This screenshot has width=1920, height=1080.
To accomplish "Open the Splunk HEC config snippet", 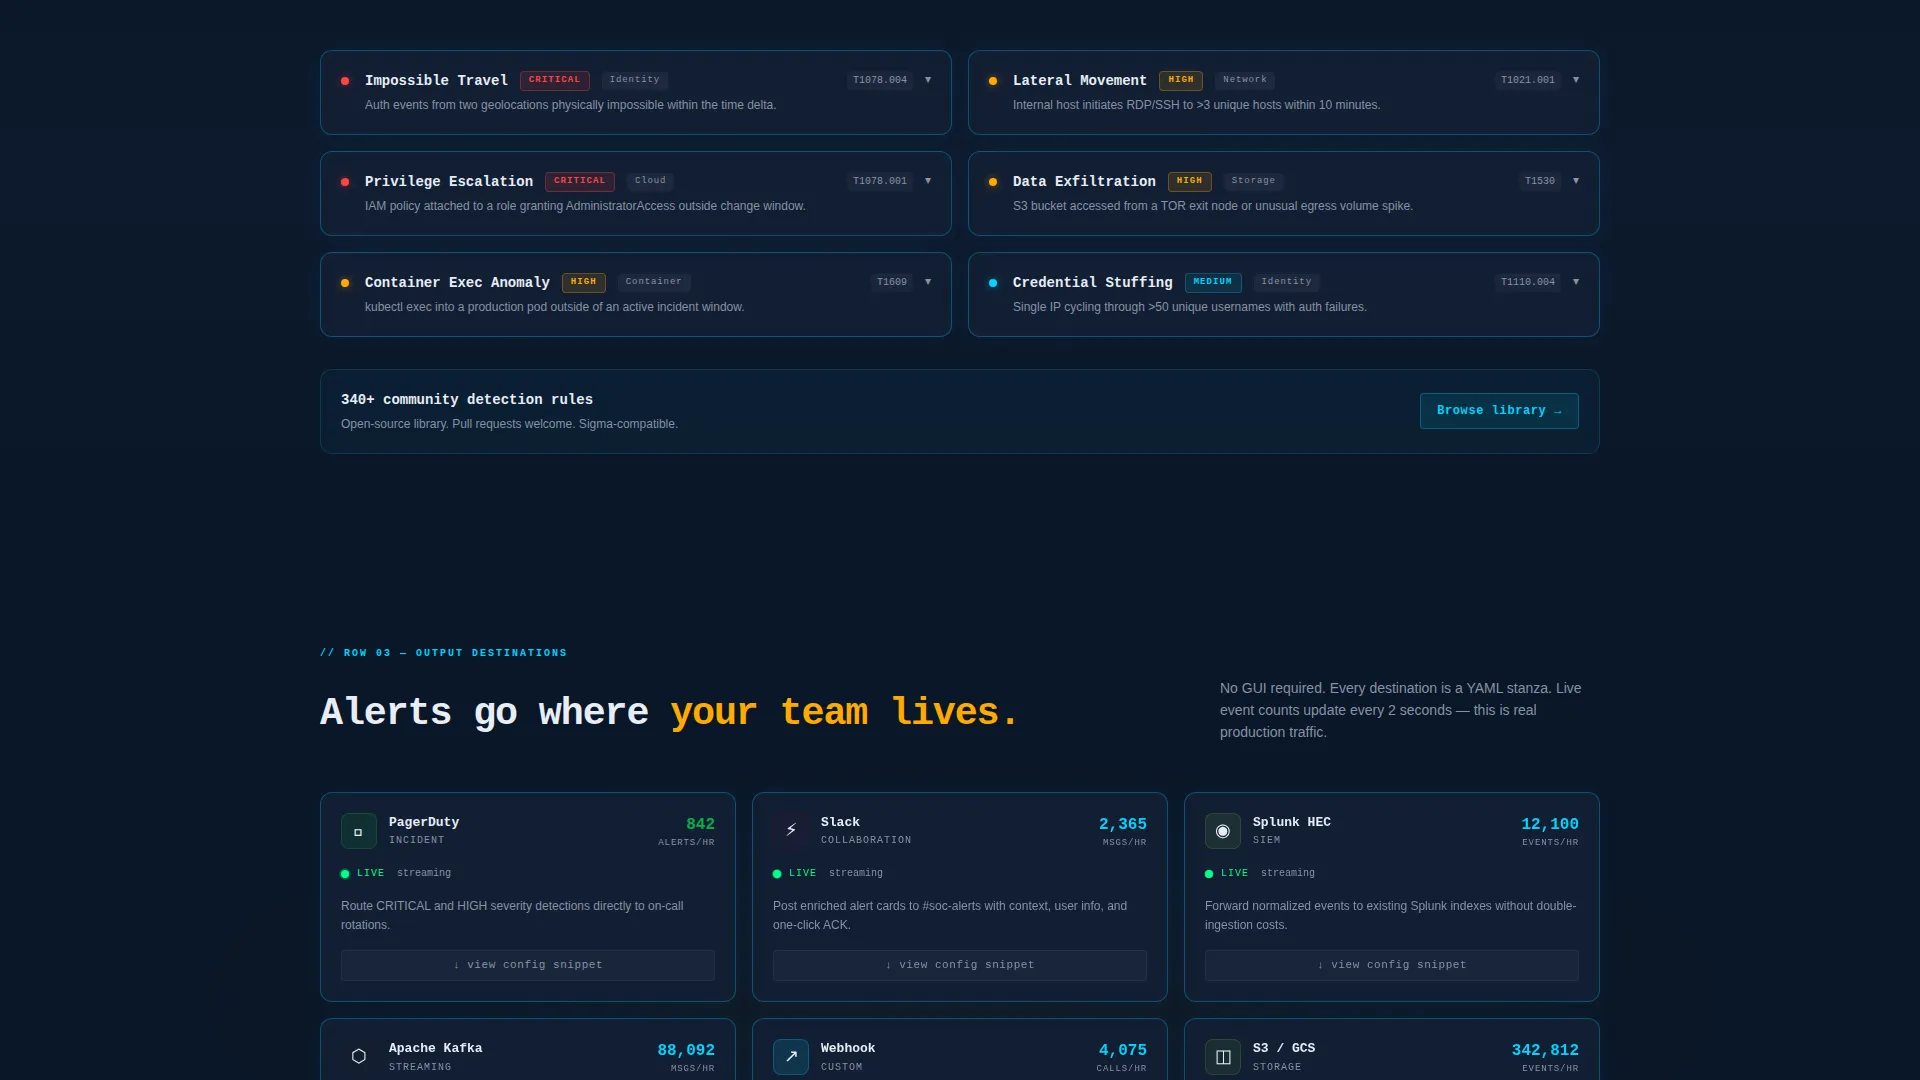I will point(1392,965).
